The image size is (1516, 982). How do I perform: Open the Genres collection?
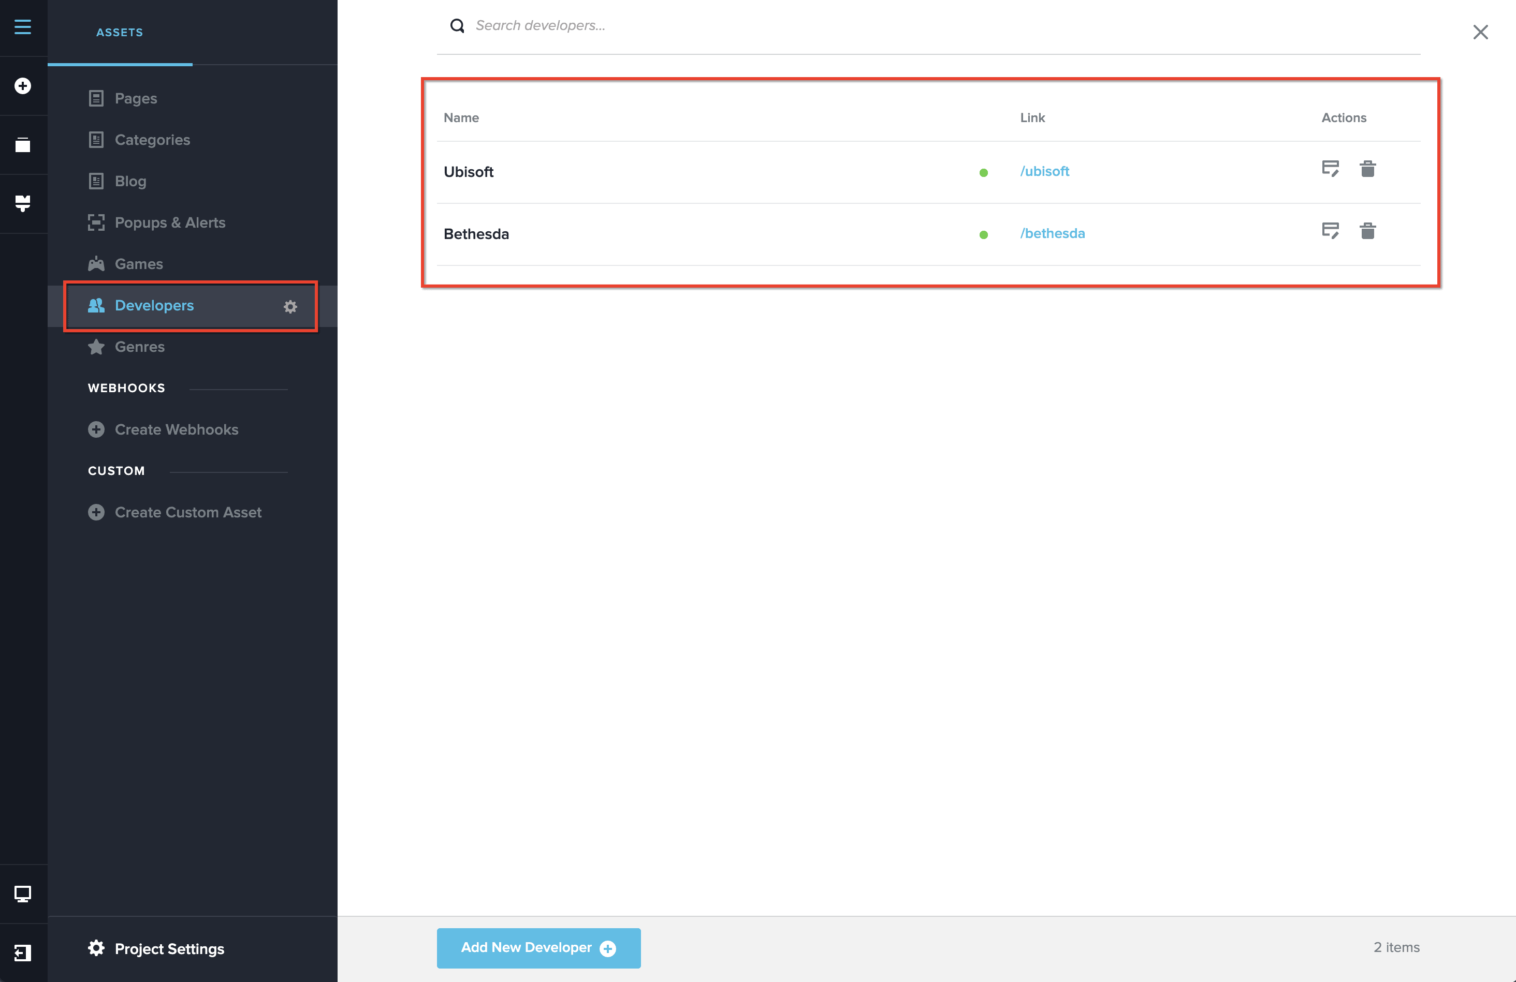click(140, 347)
